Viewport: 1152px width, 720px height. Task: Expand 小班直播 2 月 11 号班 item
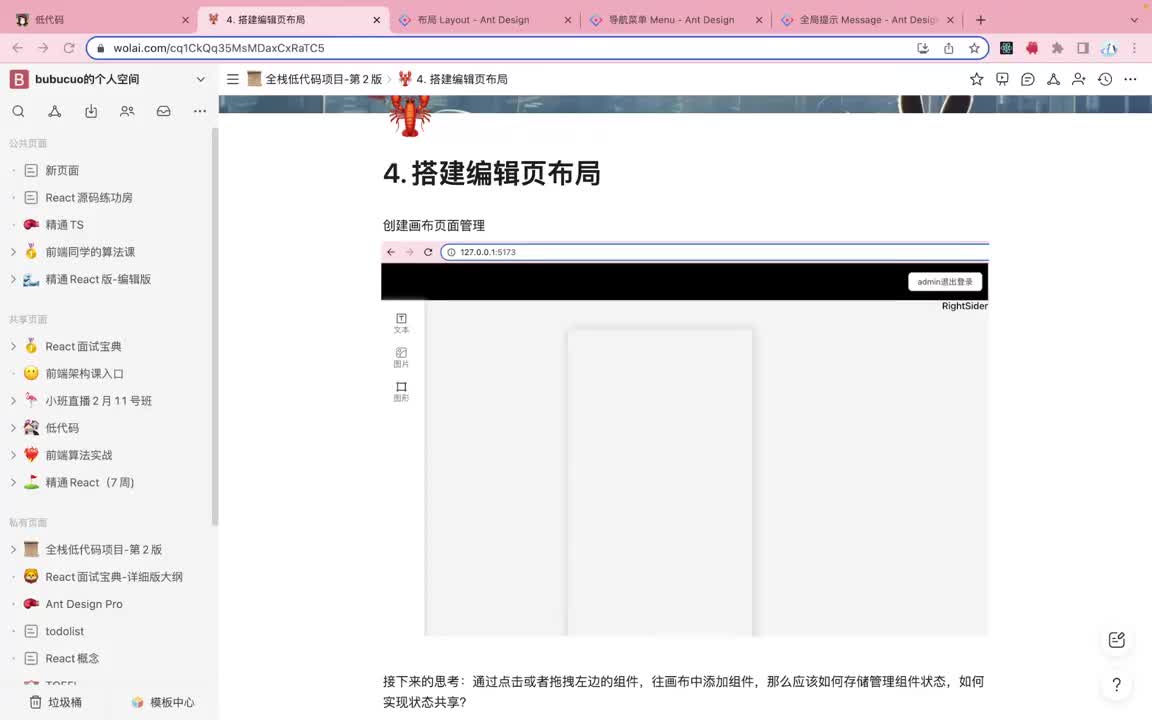tap(13, 400)
